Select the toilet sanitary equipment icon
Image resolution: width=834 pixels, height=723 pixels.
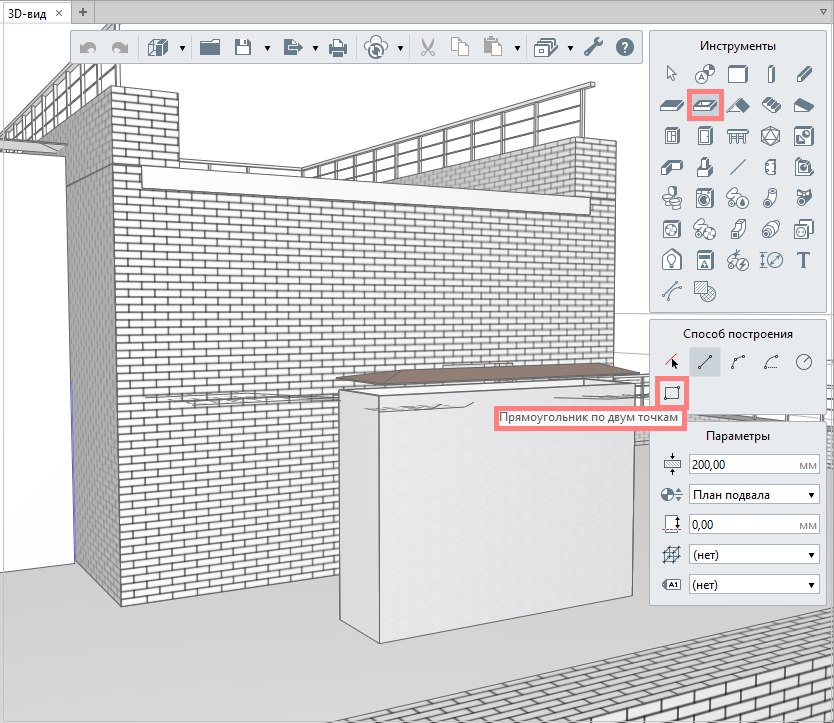point(672,198)
